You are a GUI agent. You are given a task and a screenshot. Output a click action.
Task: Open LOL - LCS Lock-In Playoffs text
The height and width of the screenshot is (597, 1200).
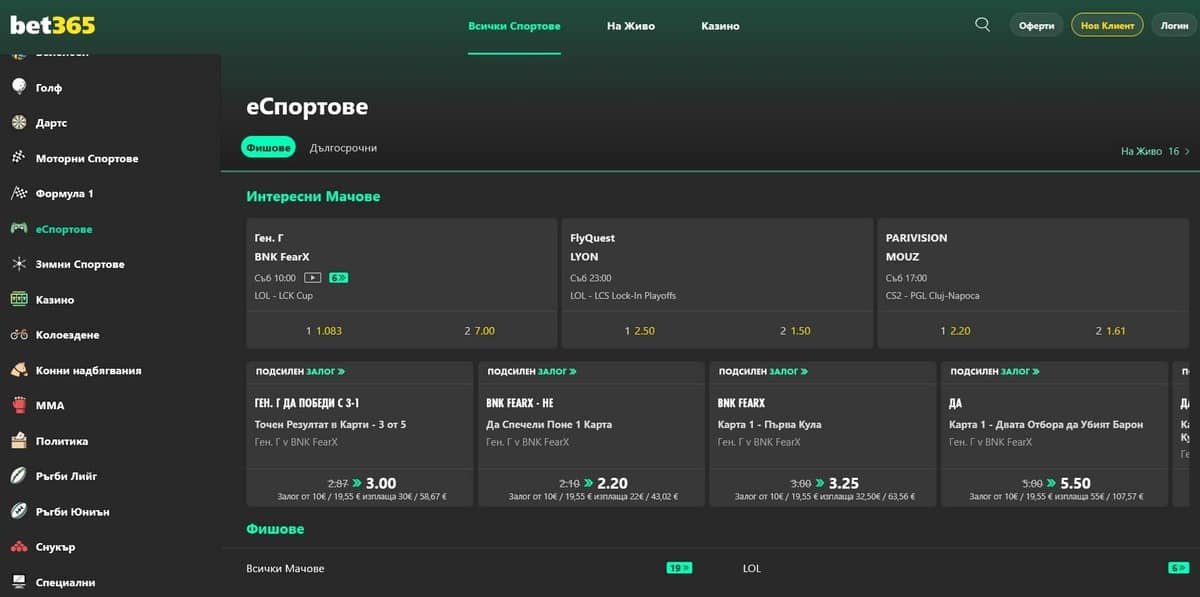623,296
